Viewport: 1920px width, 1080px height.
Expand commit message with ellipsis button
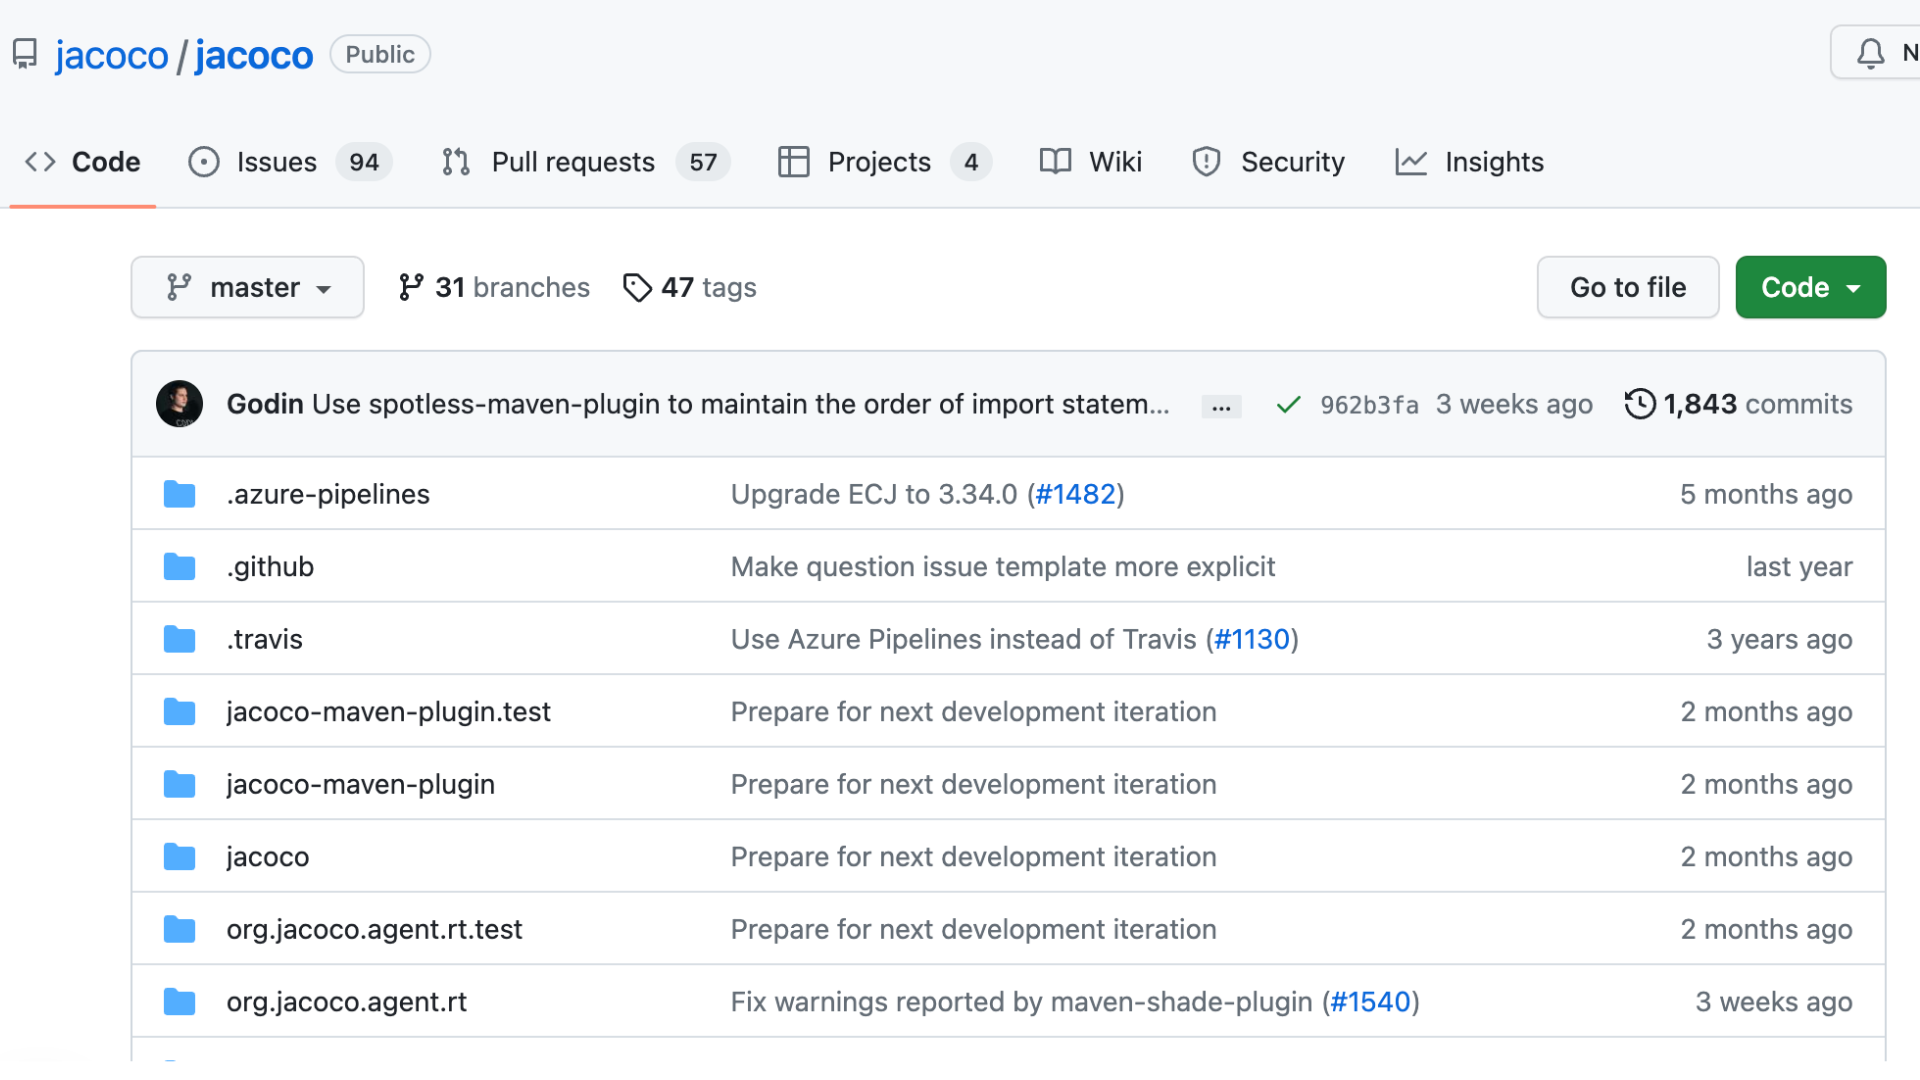tap(1221, 407)
